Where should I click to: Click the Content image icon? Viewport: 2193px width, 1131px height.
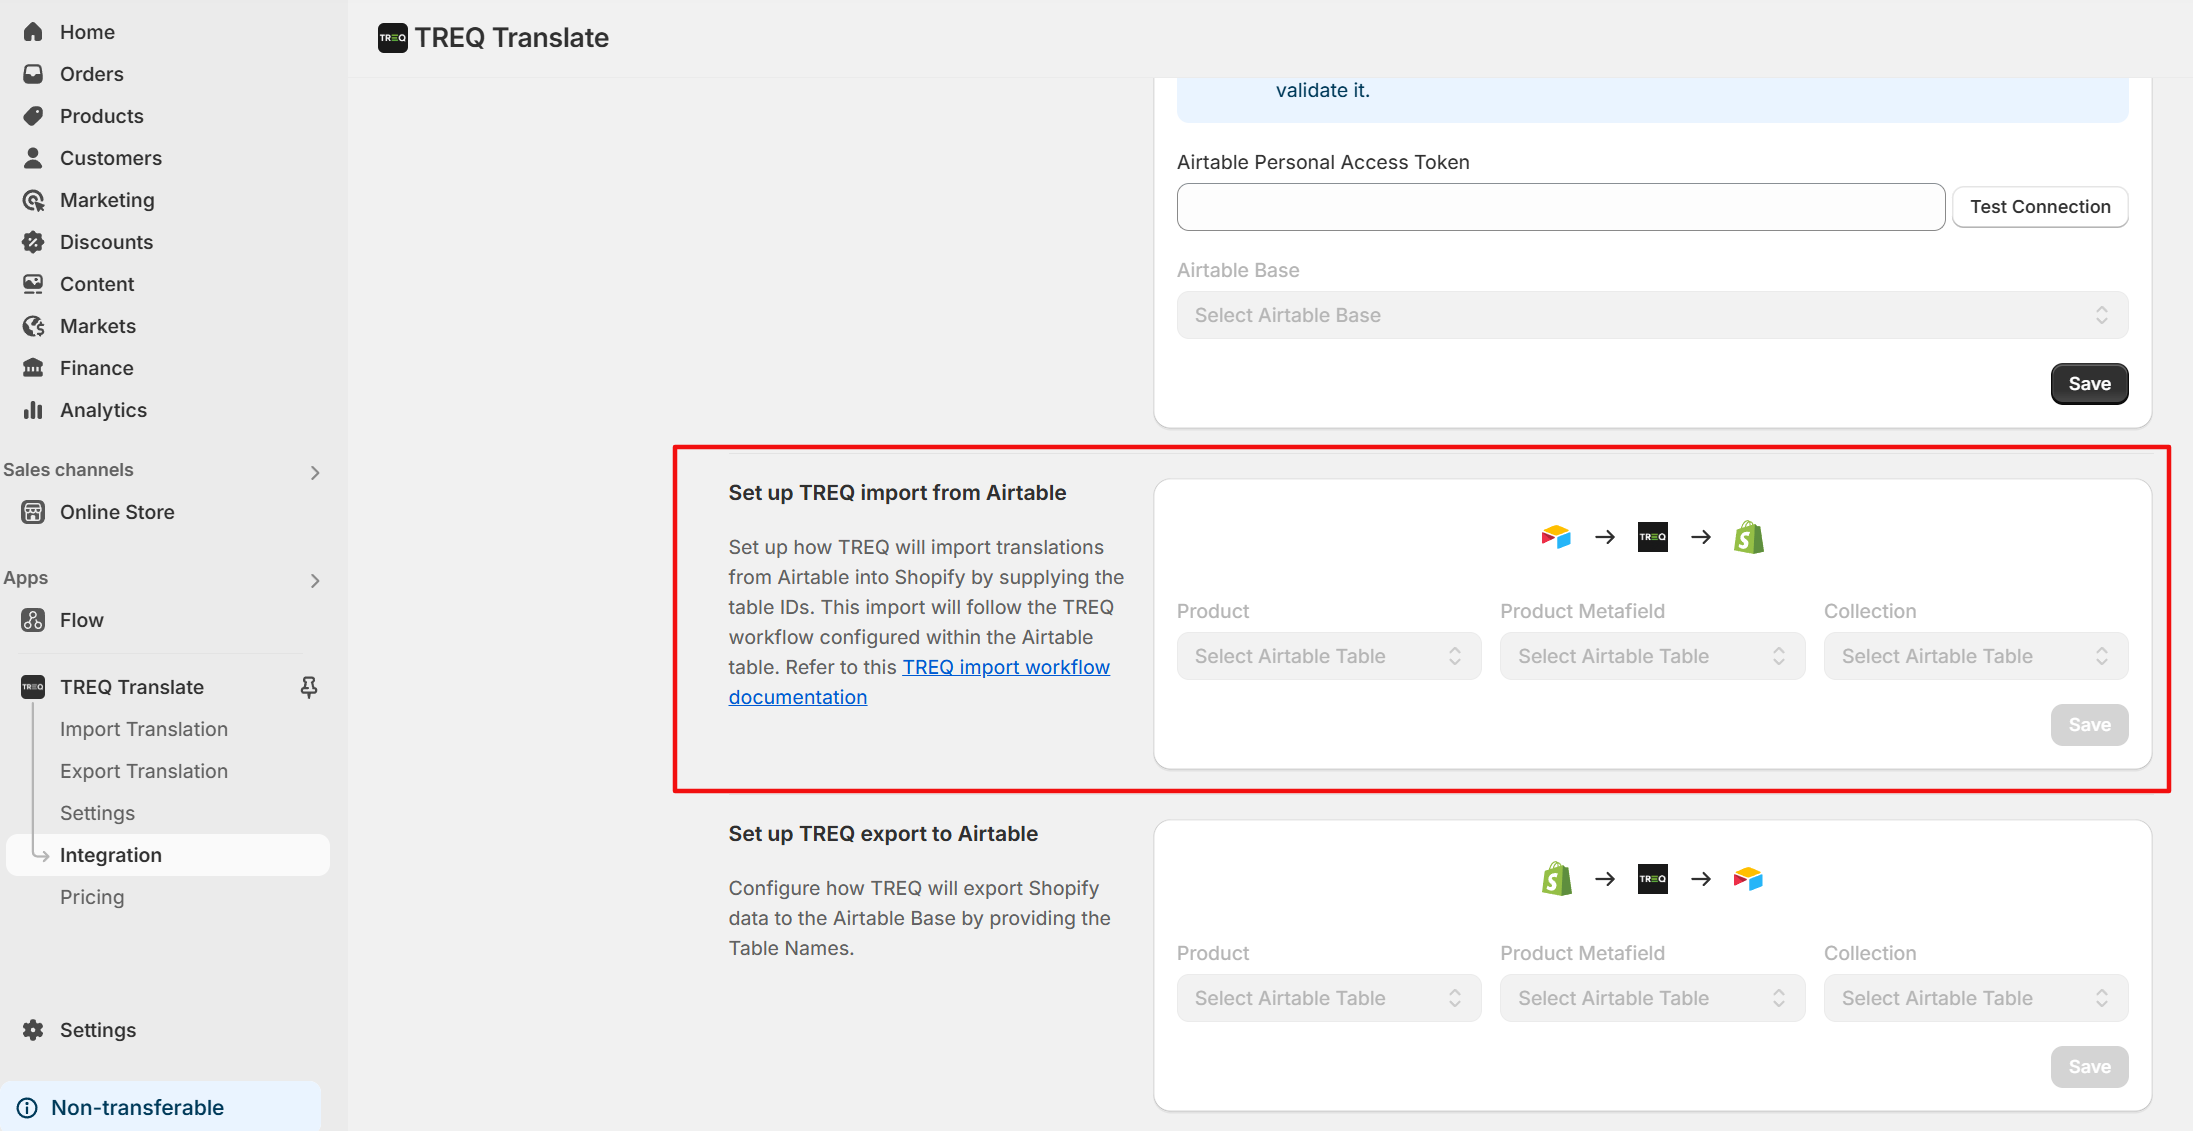tap(33, 284)
